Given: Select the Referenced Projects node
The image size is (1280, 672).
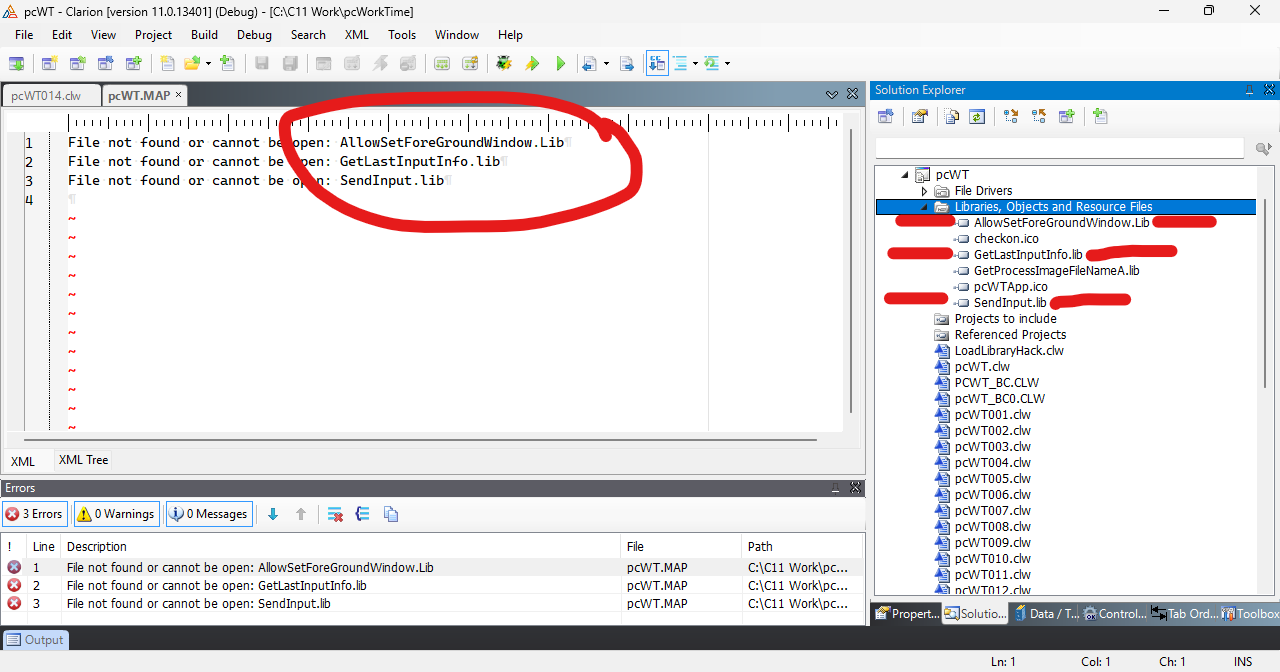Looking at the screenshot, I should tap(1010, 334).
